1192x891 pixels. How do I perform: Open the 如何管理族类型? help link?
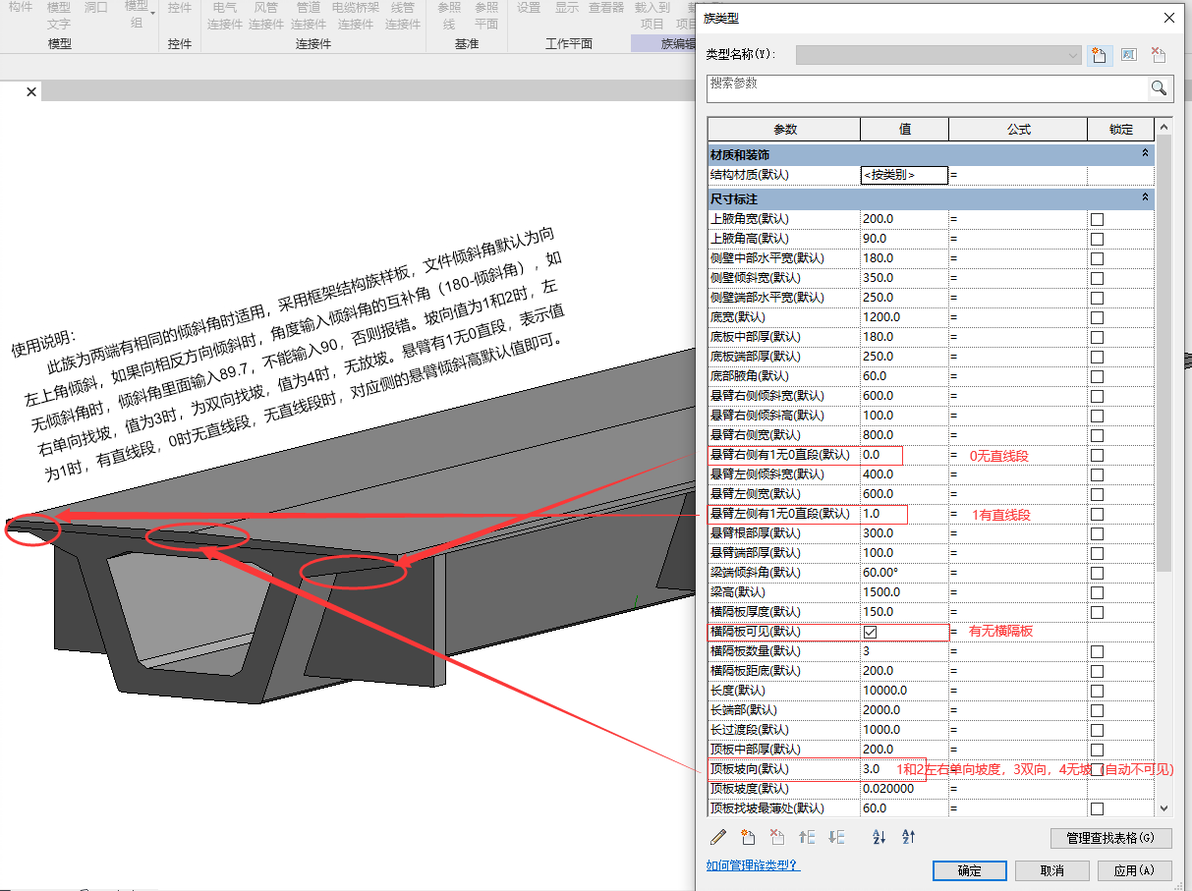click(x=753, y=865)
